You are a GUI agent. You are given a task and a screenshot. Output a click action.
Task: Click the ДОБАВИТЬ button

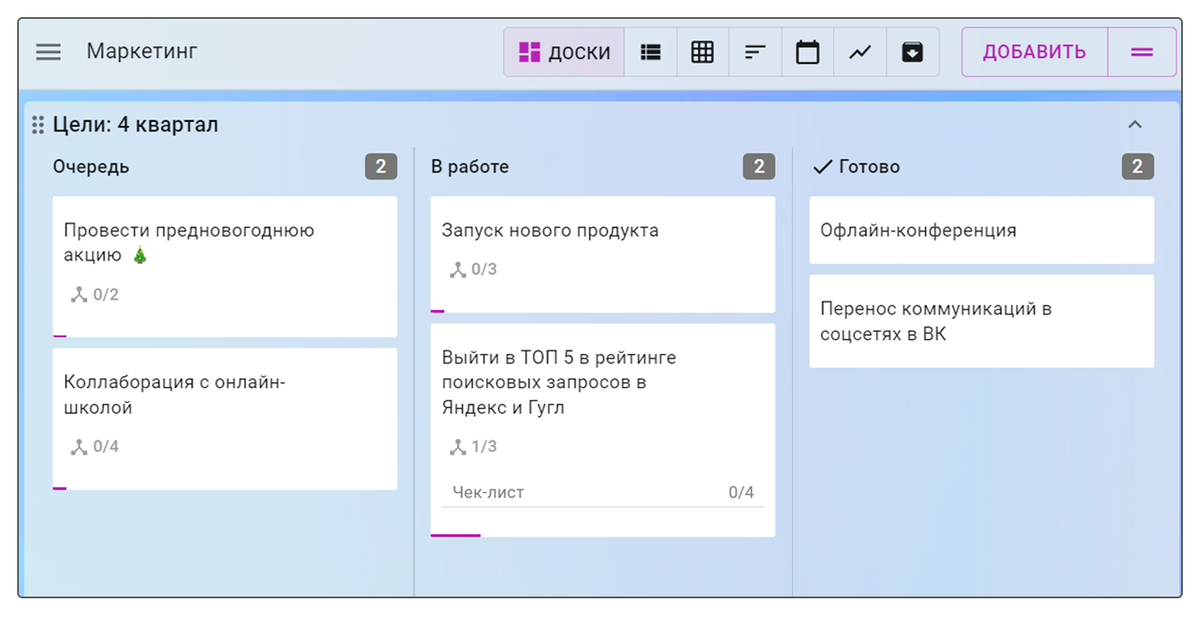[x=1034, y=52]
